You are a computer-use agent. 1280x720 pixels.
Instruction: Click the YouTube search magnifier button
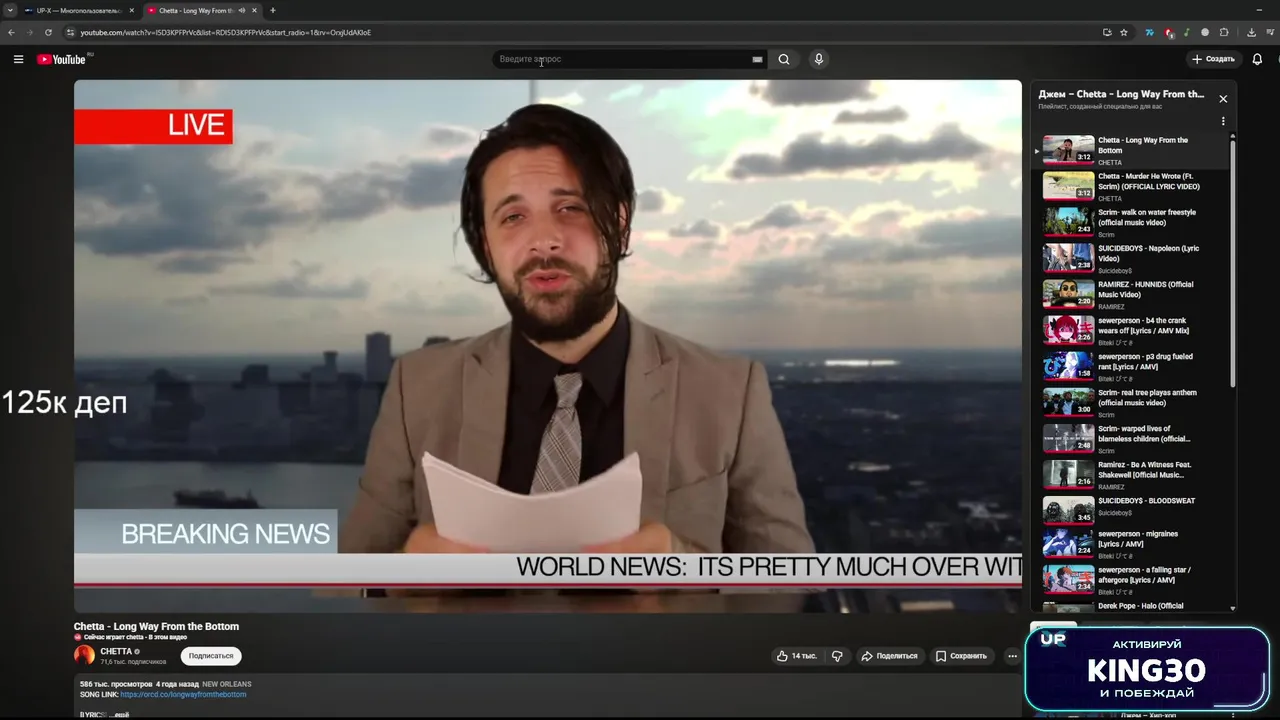coord(784,59)
